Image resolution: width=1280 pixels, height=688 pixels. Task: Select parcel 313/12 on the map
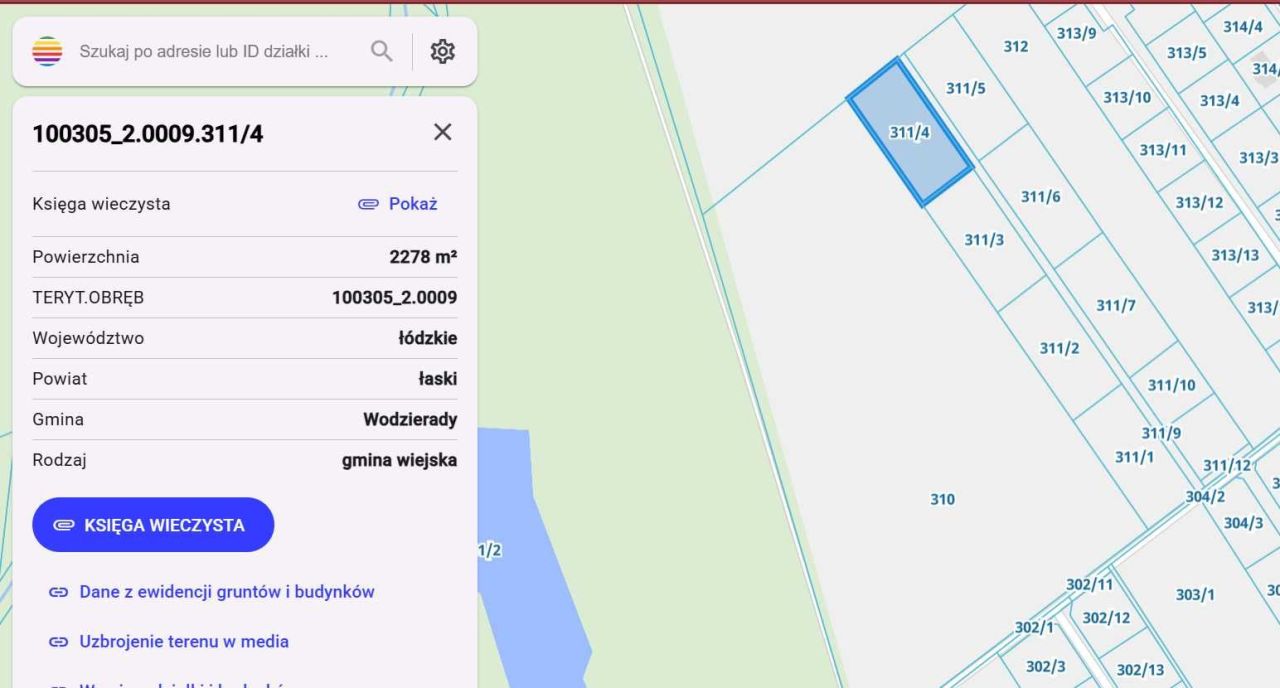(1199, 202)
